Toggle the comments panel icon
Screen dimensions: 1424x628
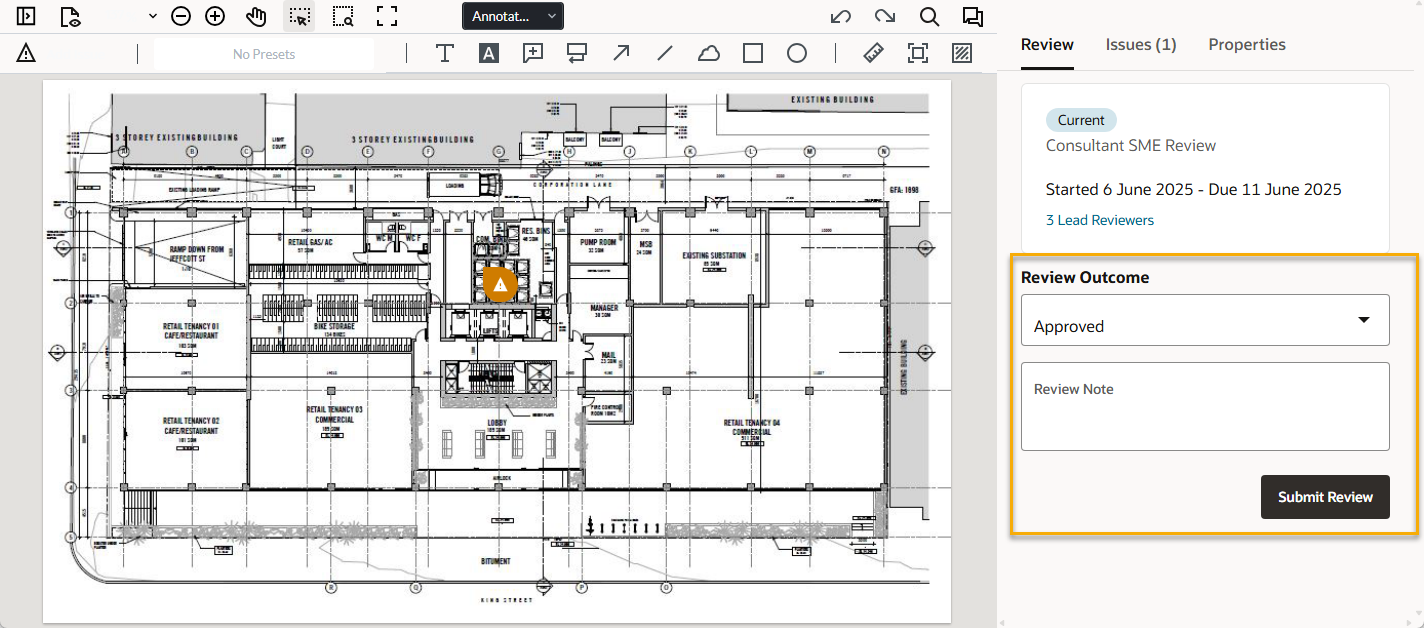point(971,16)
